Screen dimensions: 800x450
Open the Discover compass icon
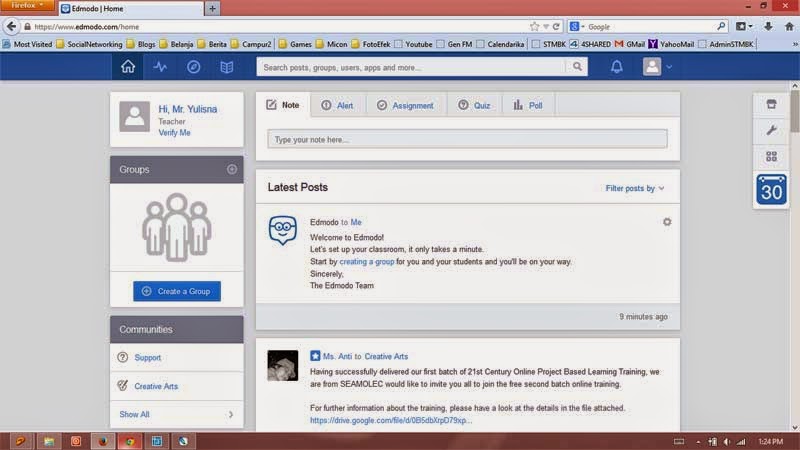tap(193, 67)
